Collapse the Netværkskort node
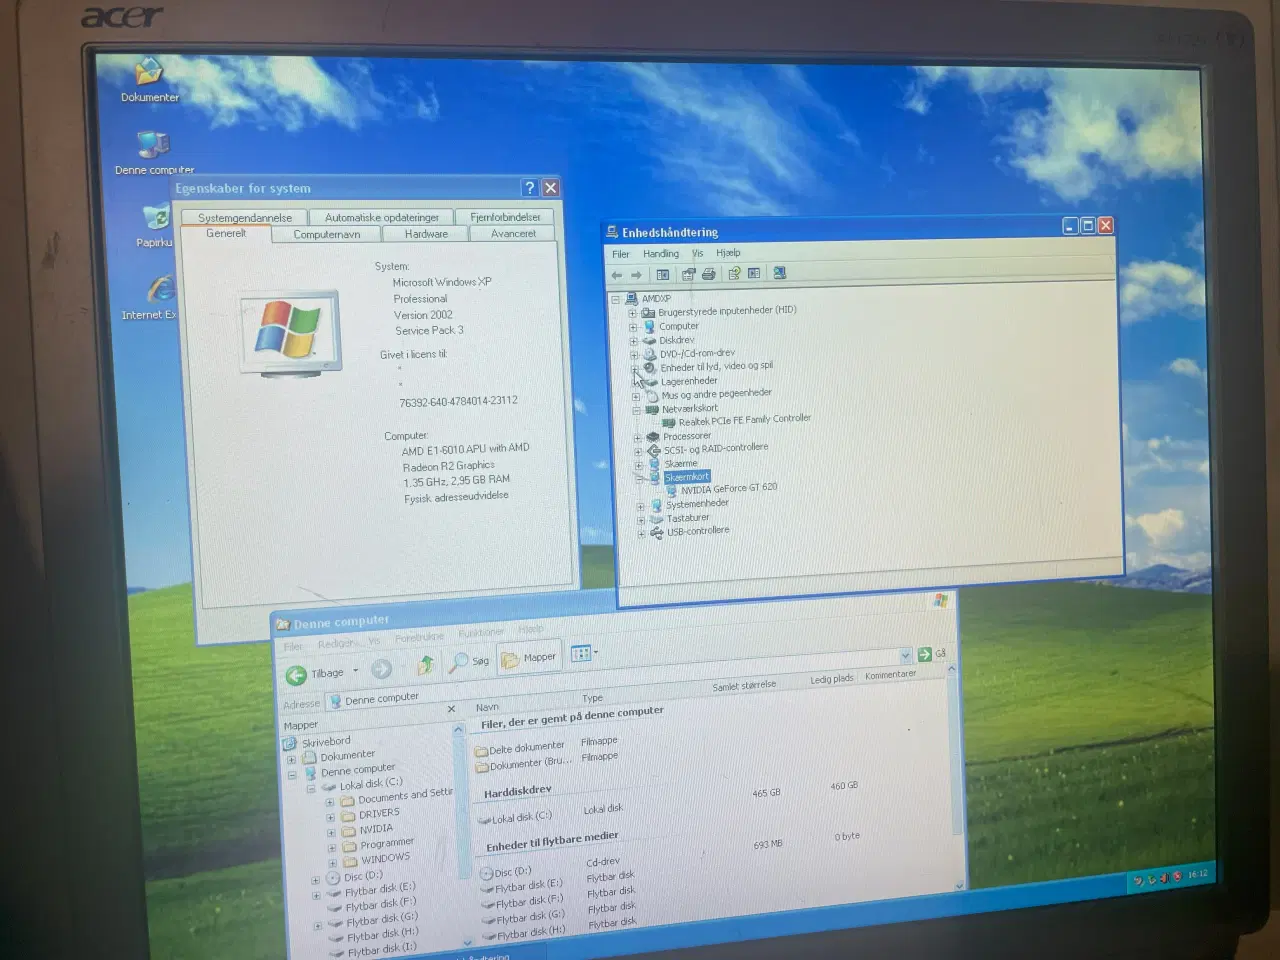1280x960 pixels. point(636,410)
